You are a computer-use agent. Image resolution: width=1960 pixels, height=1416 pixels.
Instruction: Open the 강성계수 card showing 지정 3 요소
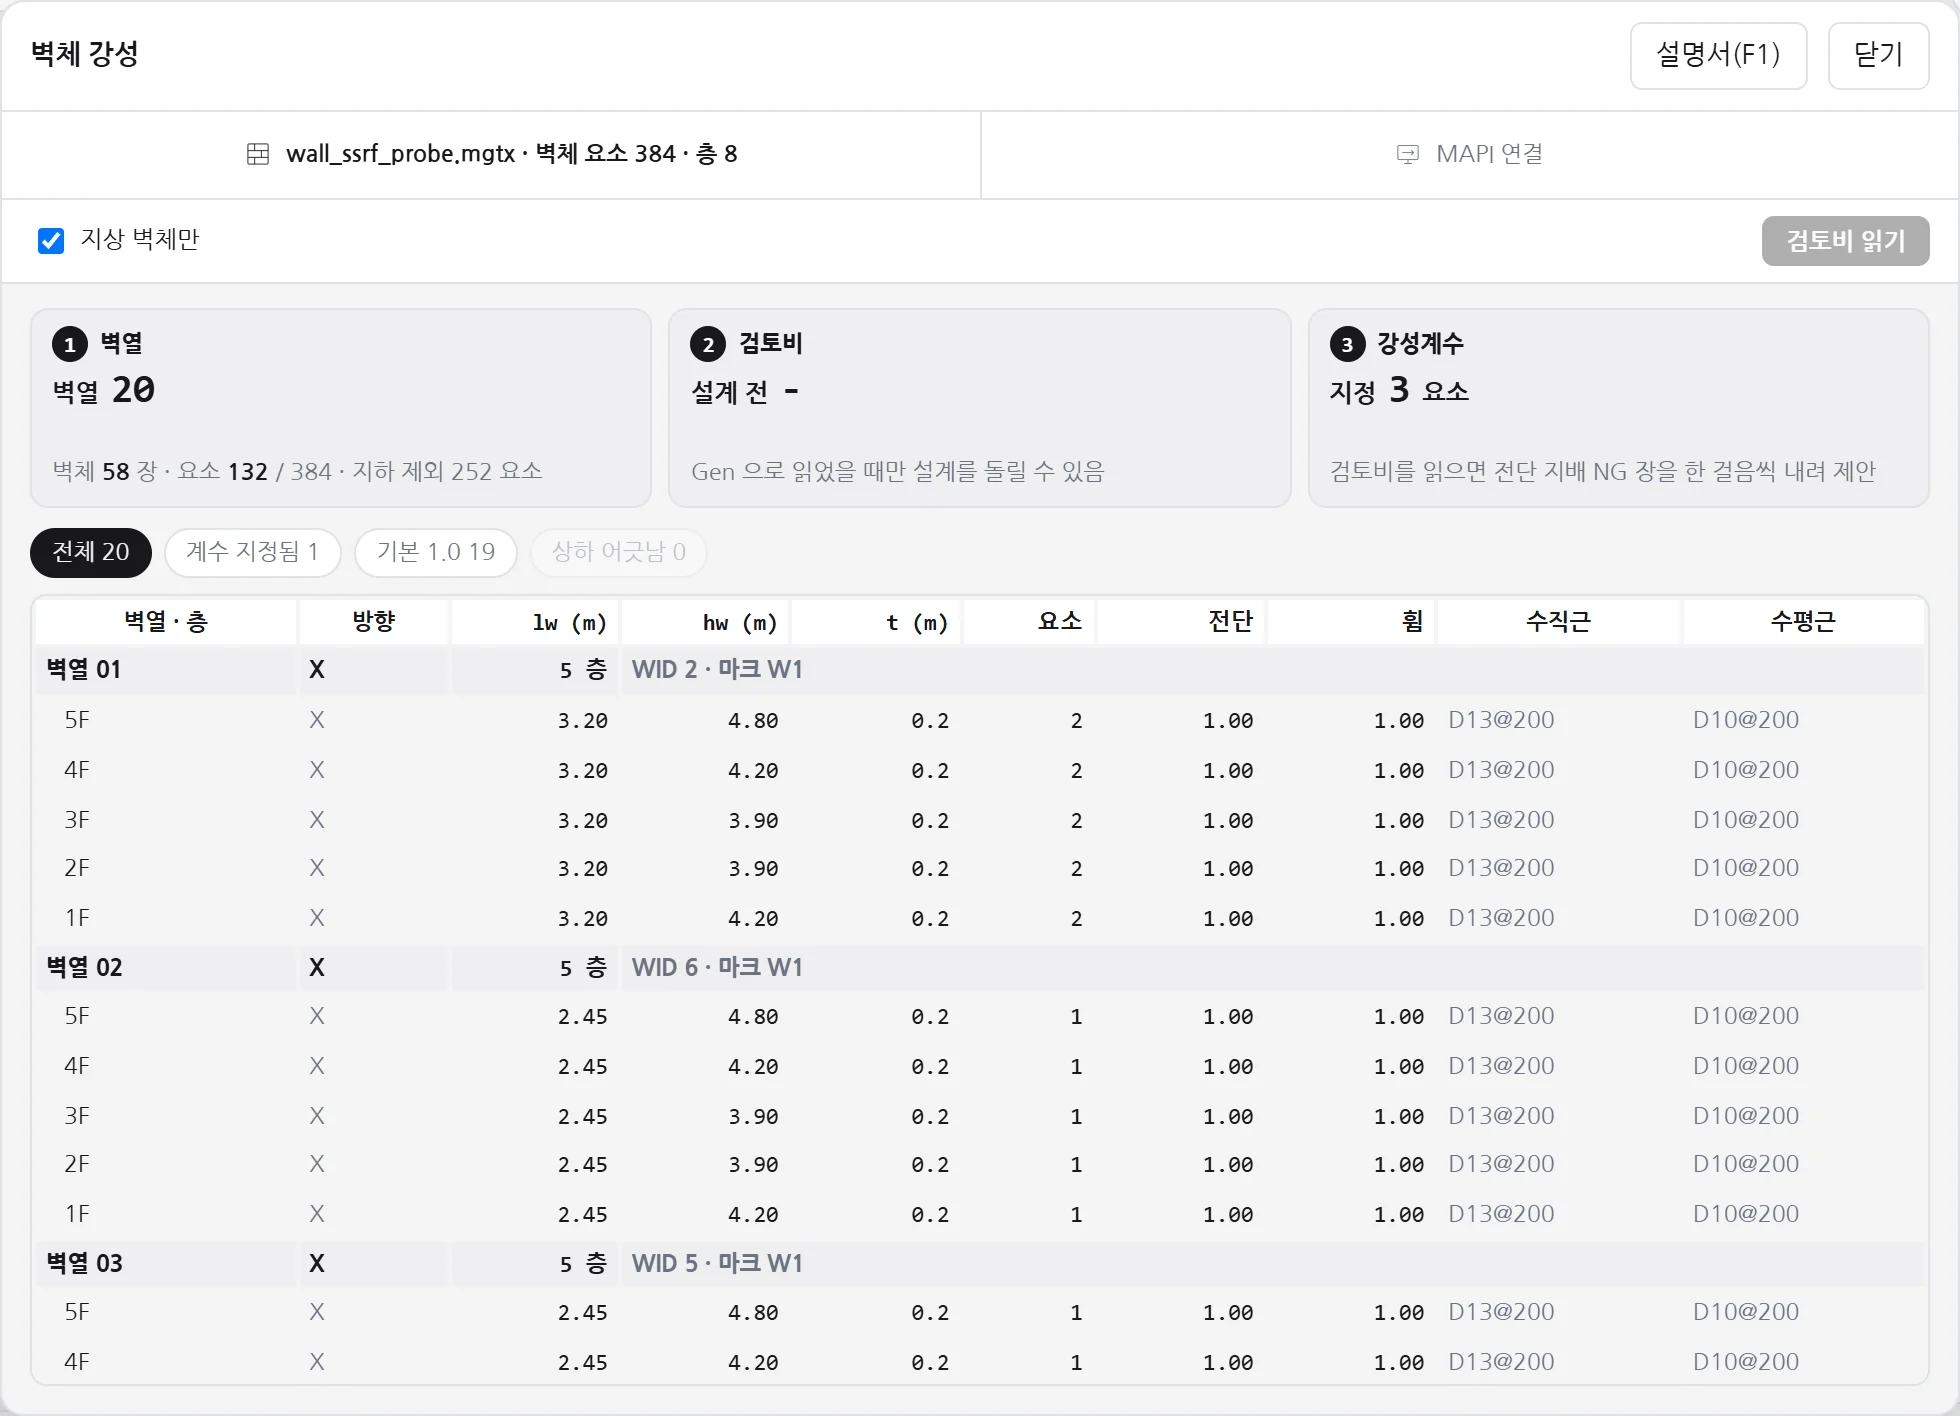point(1619,408)
